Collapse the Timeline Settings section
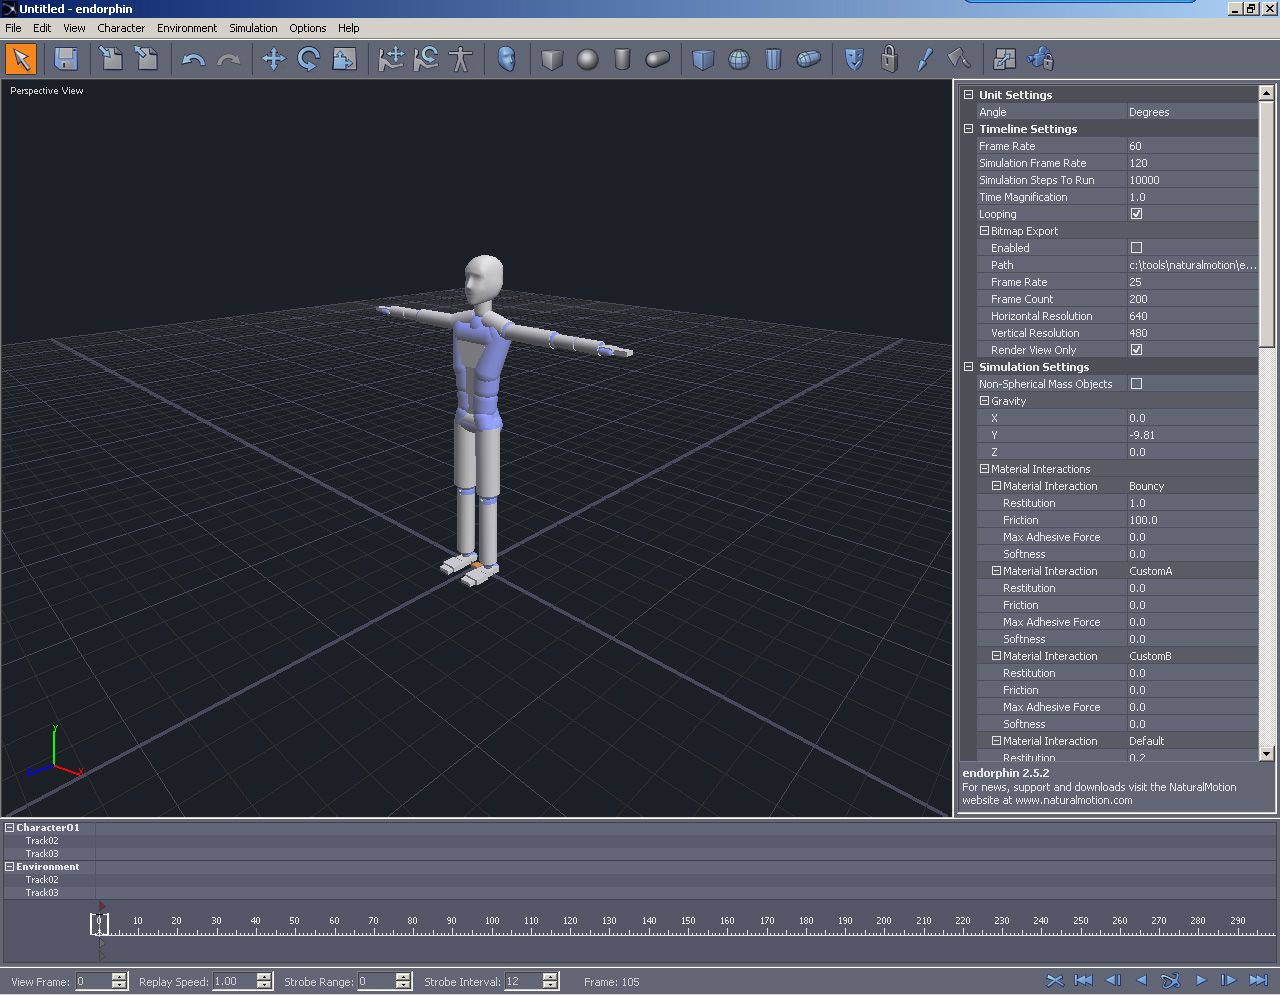Viewport: 1280px width, 995px height. (x=968, y=129)
